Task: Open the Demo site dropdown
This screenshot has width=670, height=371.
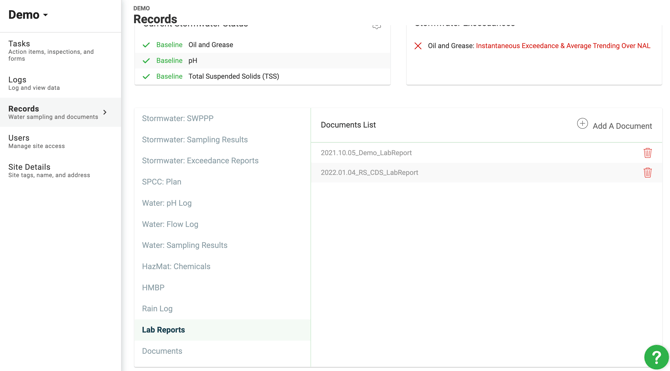Action: (x=28, y=15)
